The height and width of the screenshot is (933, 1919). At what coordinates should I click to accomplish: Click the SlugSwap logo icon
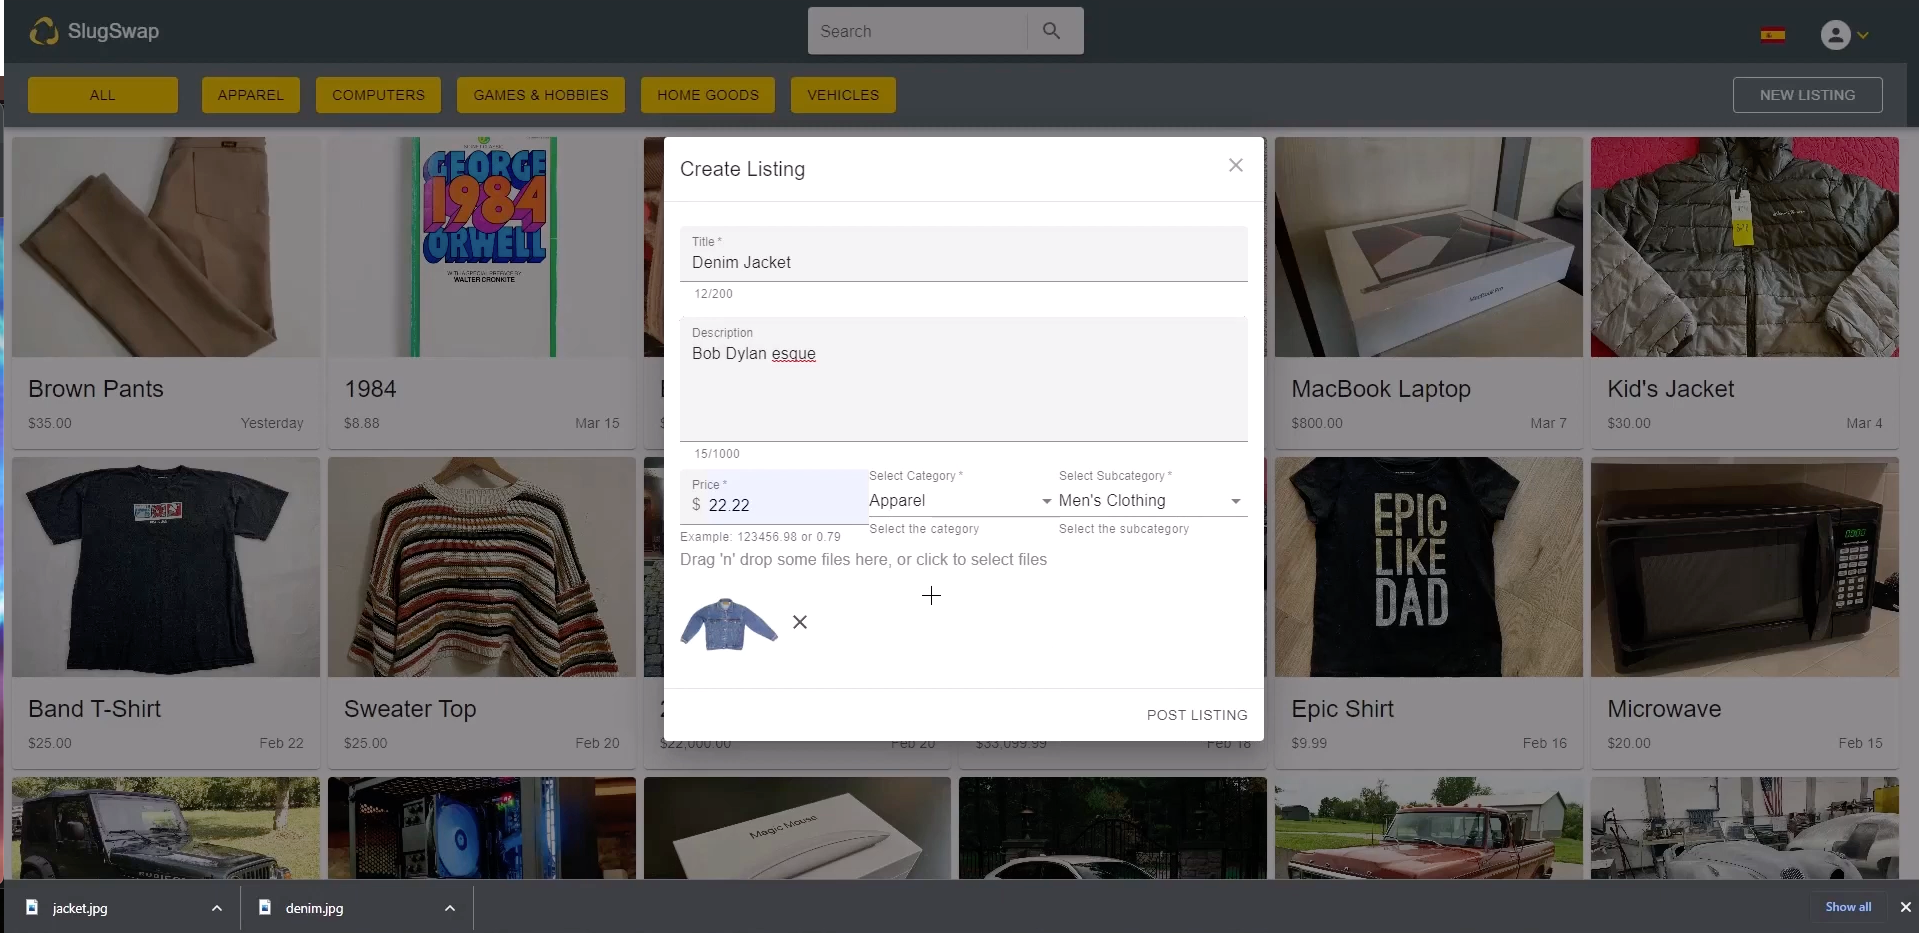[x=44, y=32]
